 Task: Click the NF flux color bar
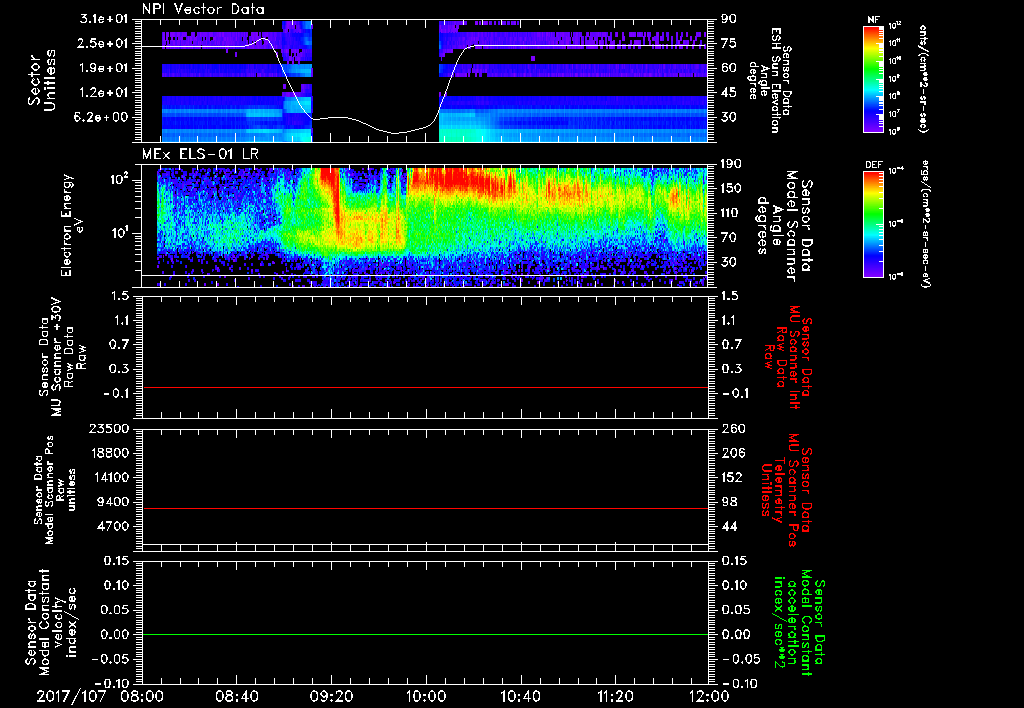pyautogui.click(x=873, y=78)
